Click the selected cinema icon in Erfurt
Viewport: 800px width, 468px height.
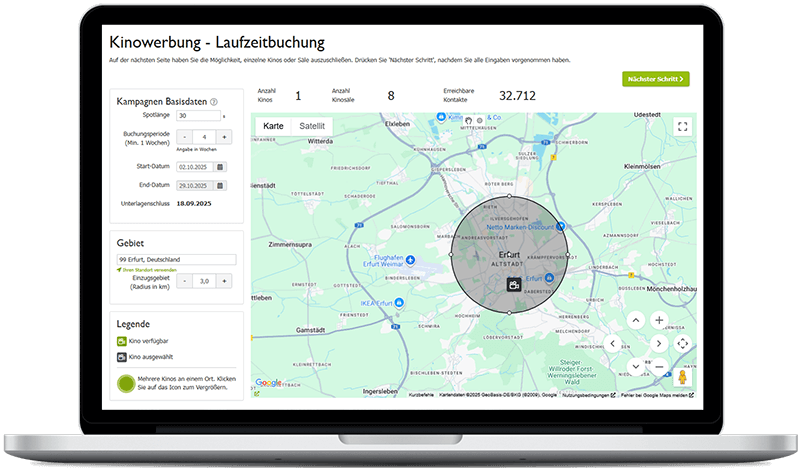pos(514,285)
